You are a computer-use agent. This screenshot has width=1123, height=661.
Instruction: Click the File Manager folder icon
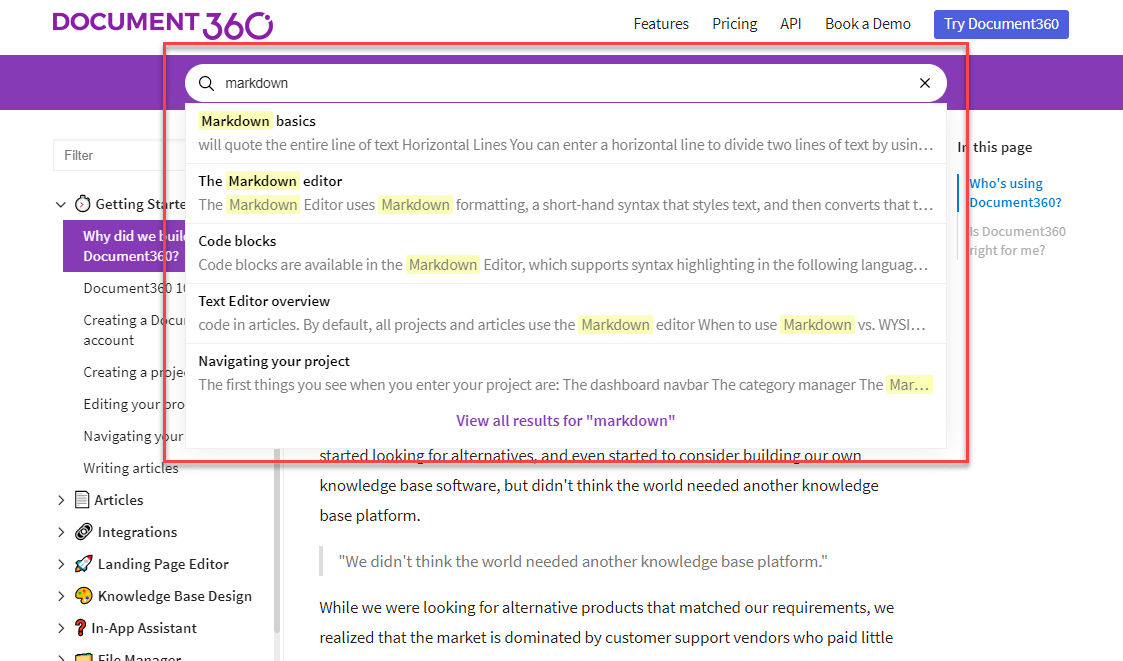(83, 657)
